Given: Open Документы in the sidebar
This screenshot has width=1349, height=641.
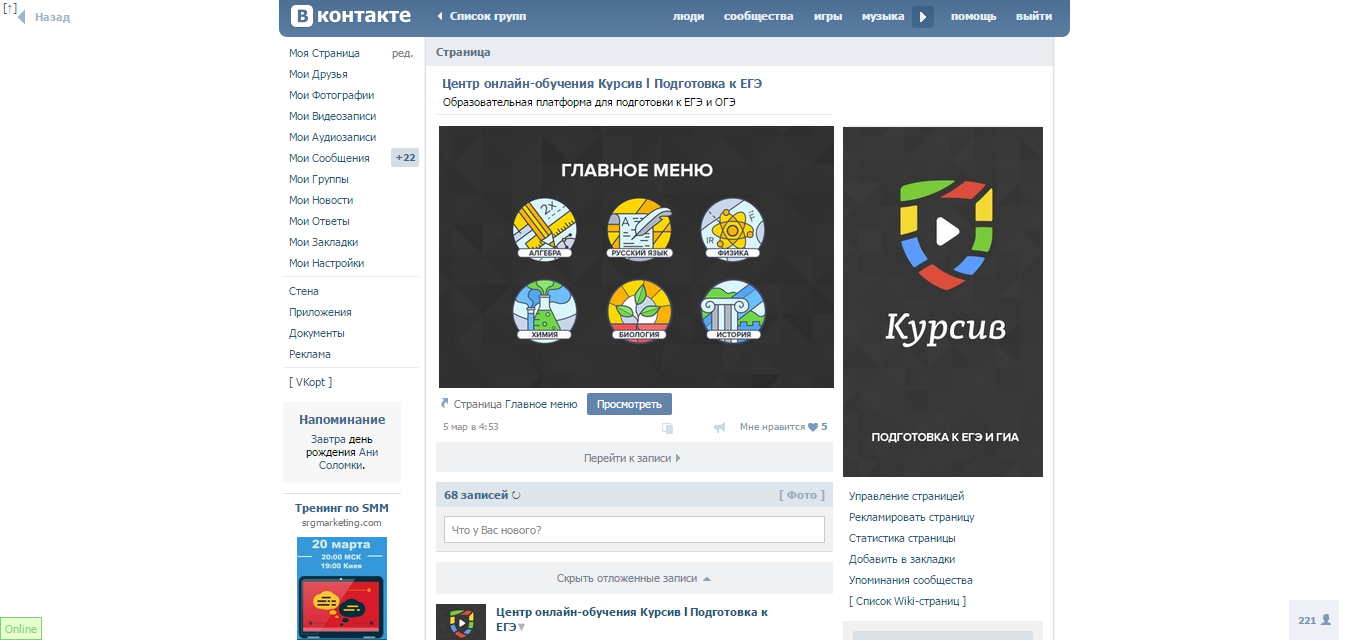Looking at the screenshot, I should coord(317,333).
